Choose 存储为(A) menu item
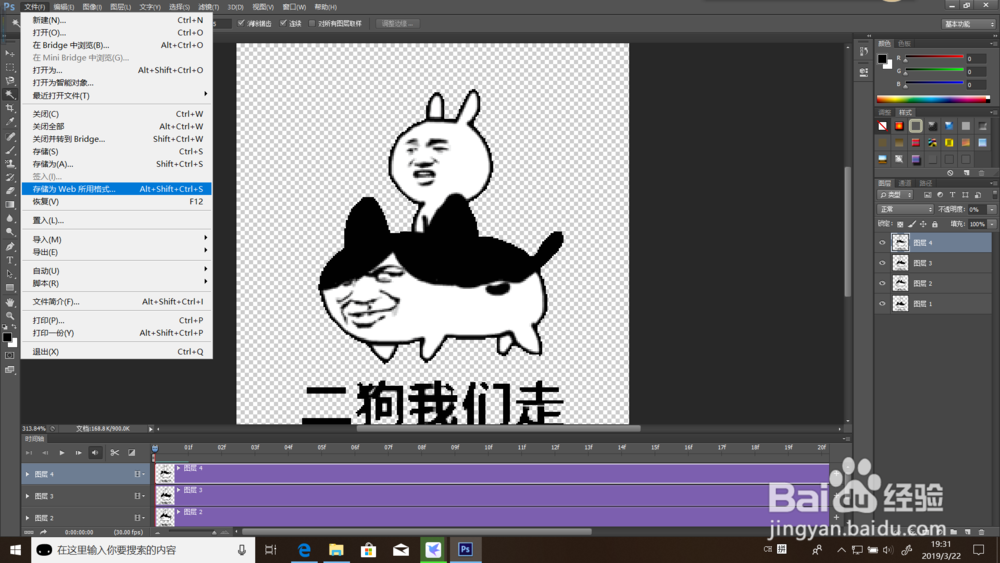The width and height of the screenshot is (1000, 563). [117, 164]
